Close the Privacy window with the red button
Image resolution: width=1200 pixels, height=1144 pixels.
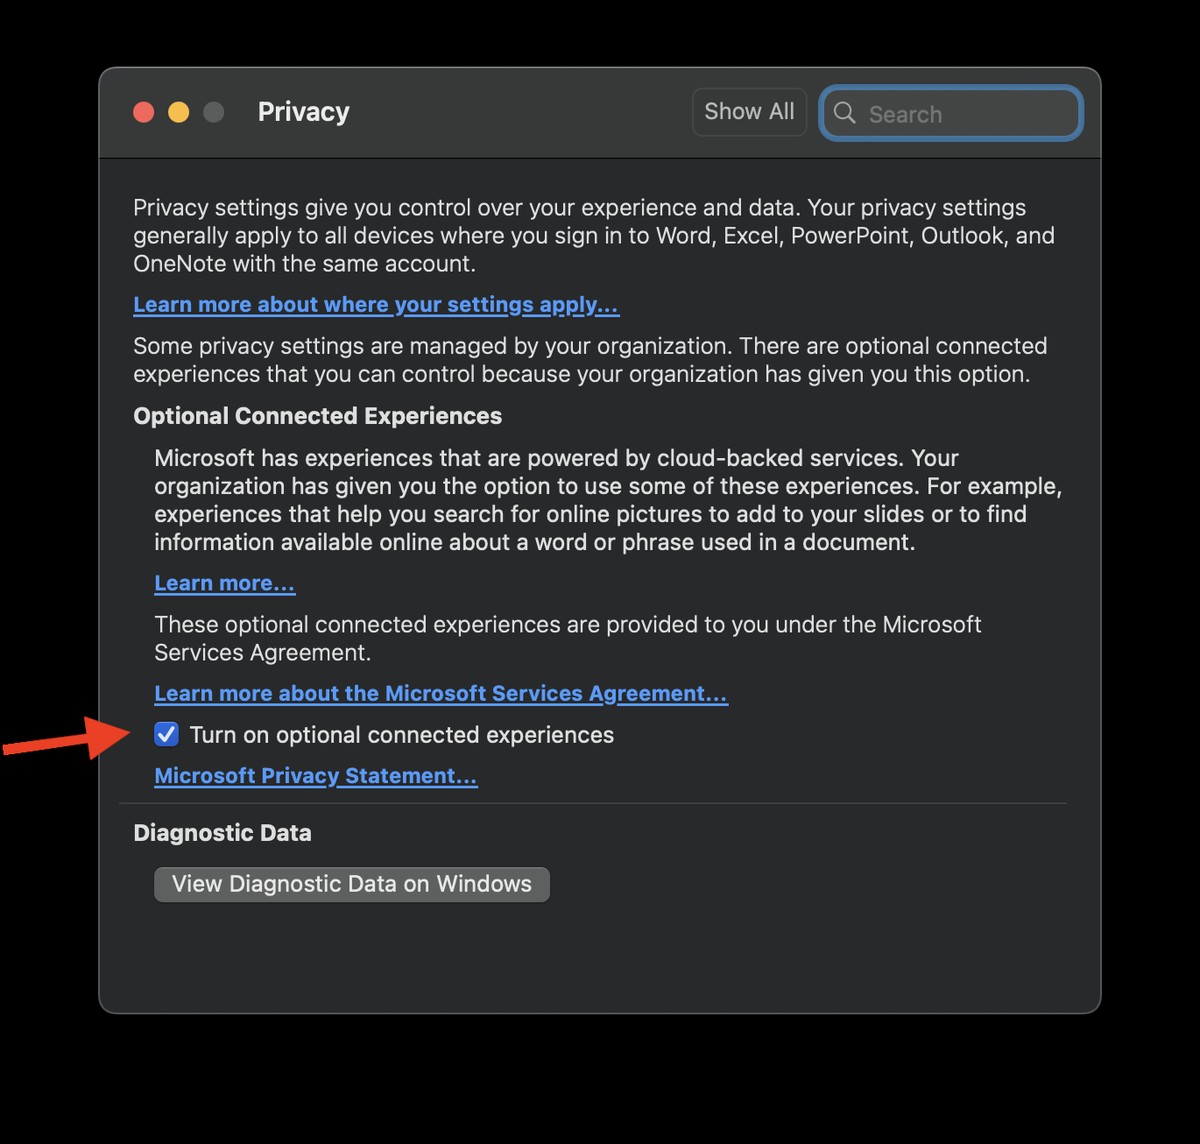143,112
